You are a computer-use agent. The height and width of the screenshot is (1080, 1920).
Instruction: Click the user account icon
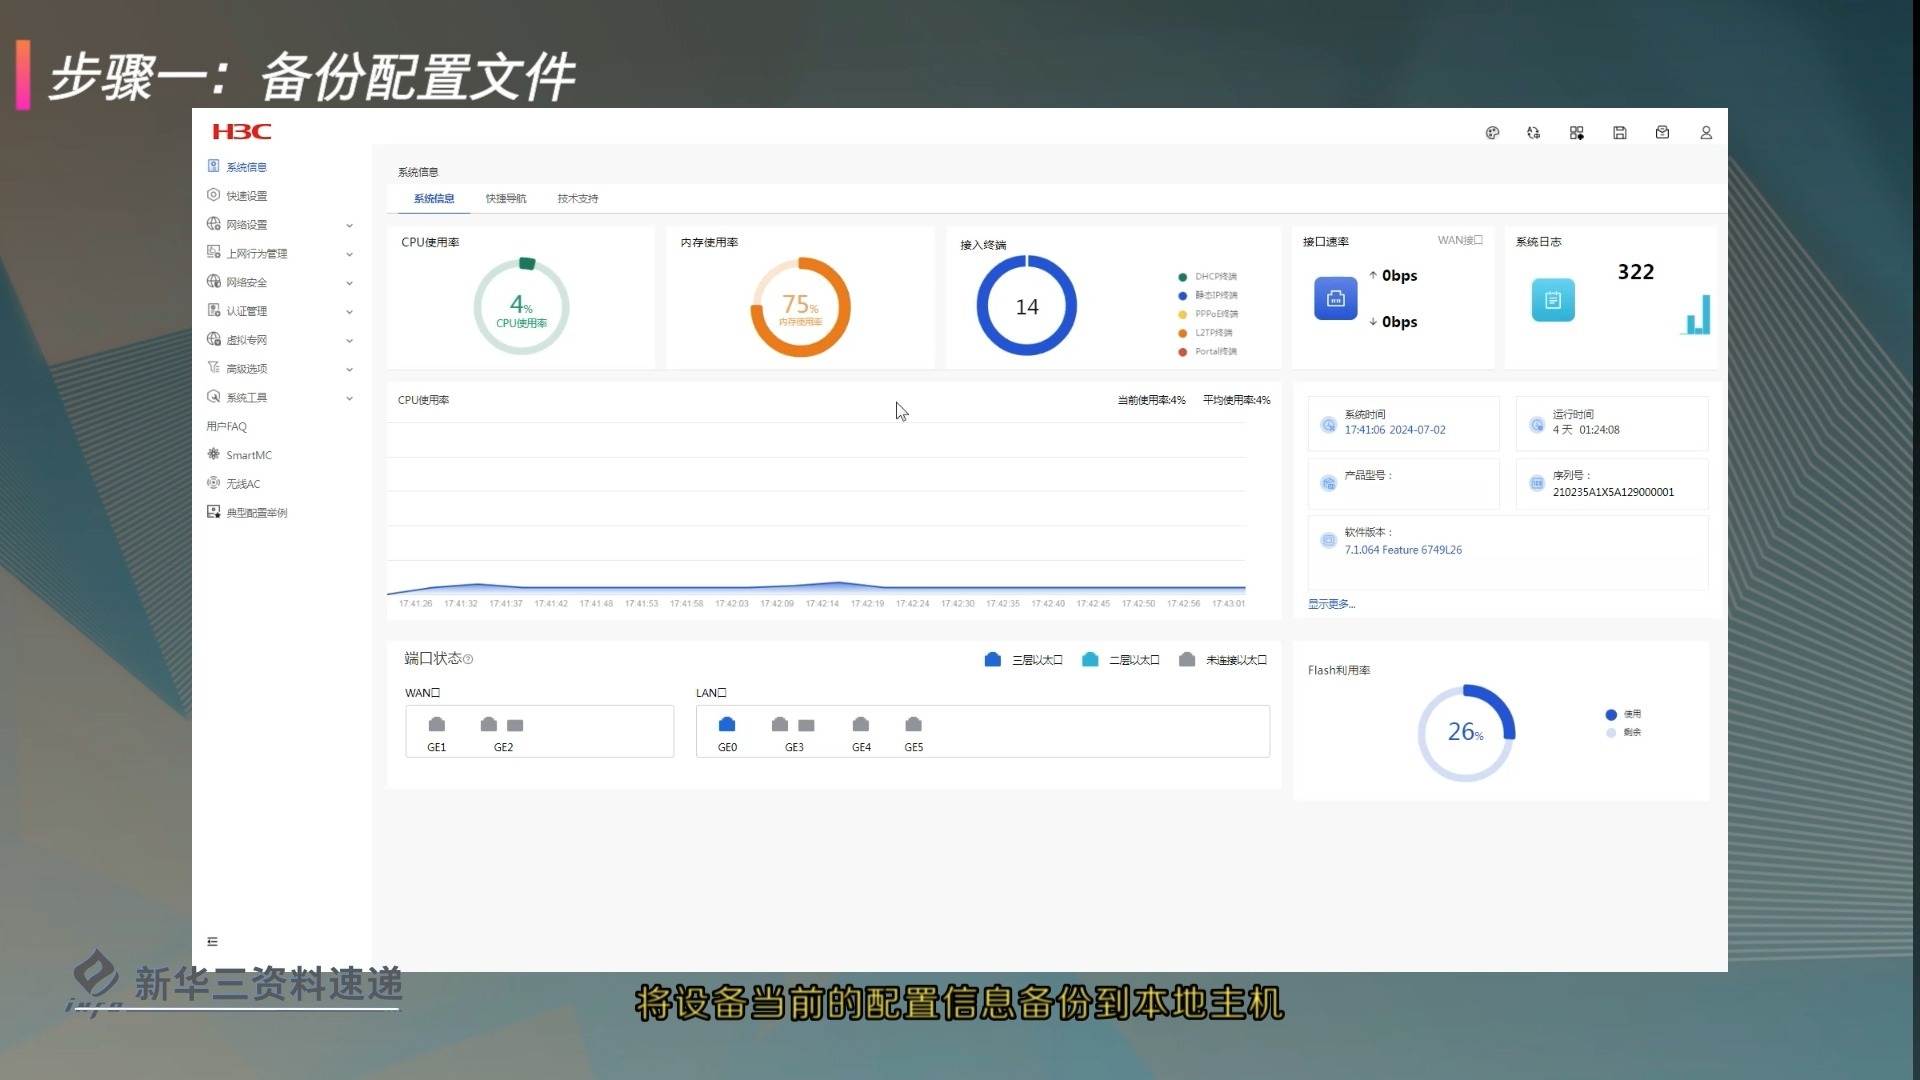tap(1706, 132)
